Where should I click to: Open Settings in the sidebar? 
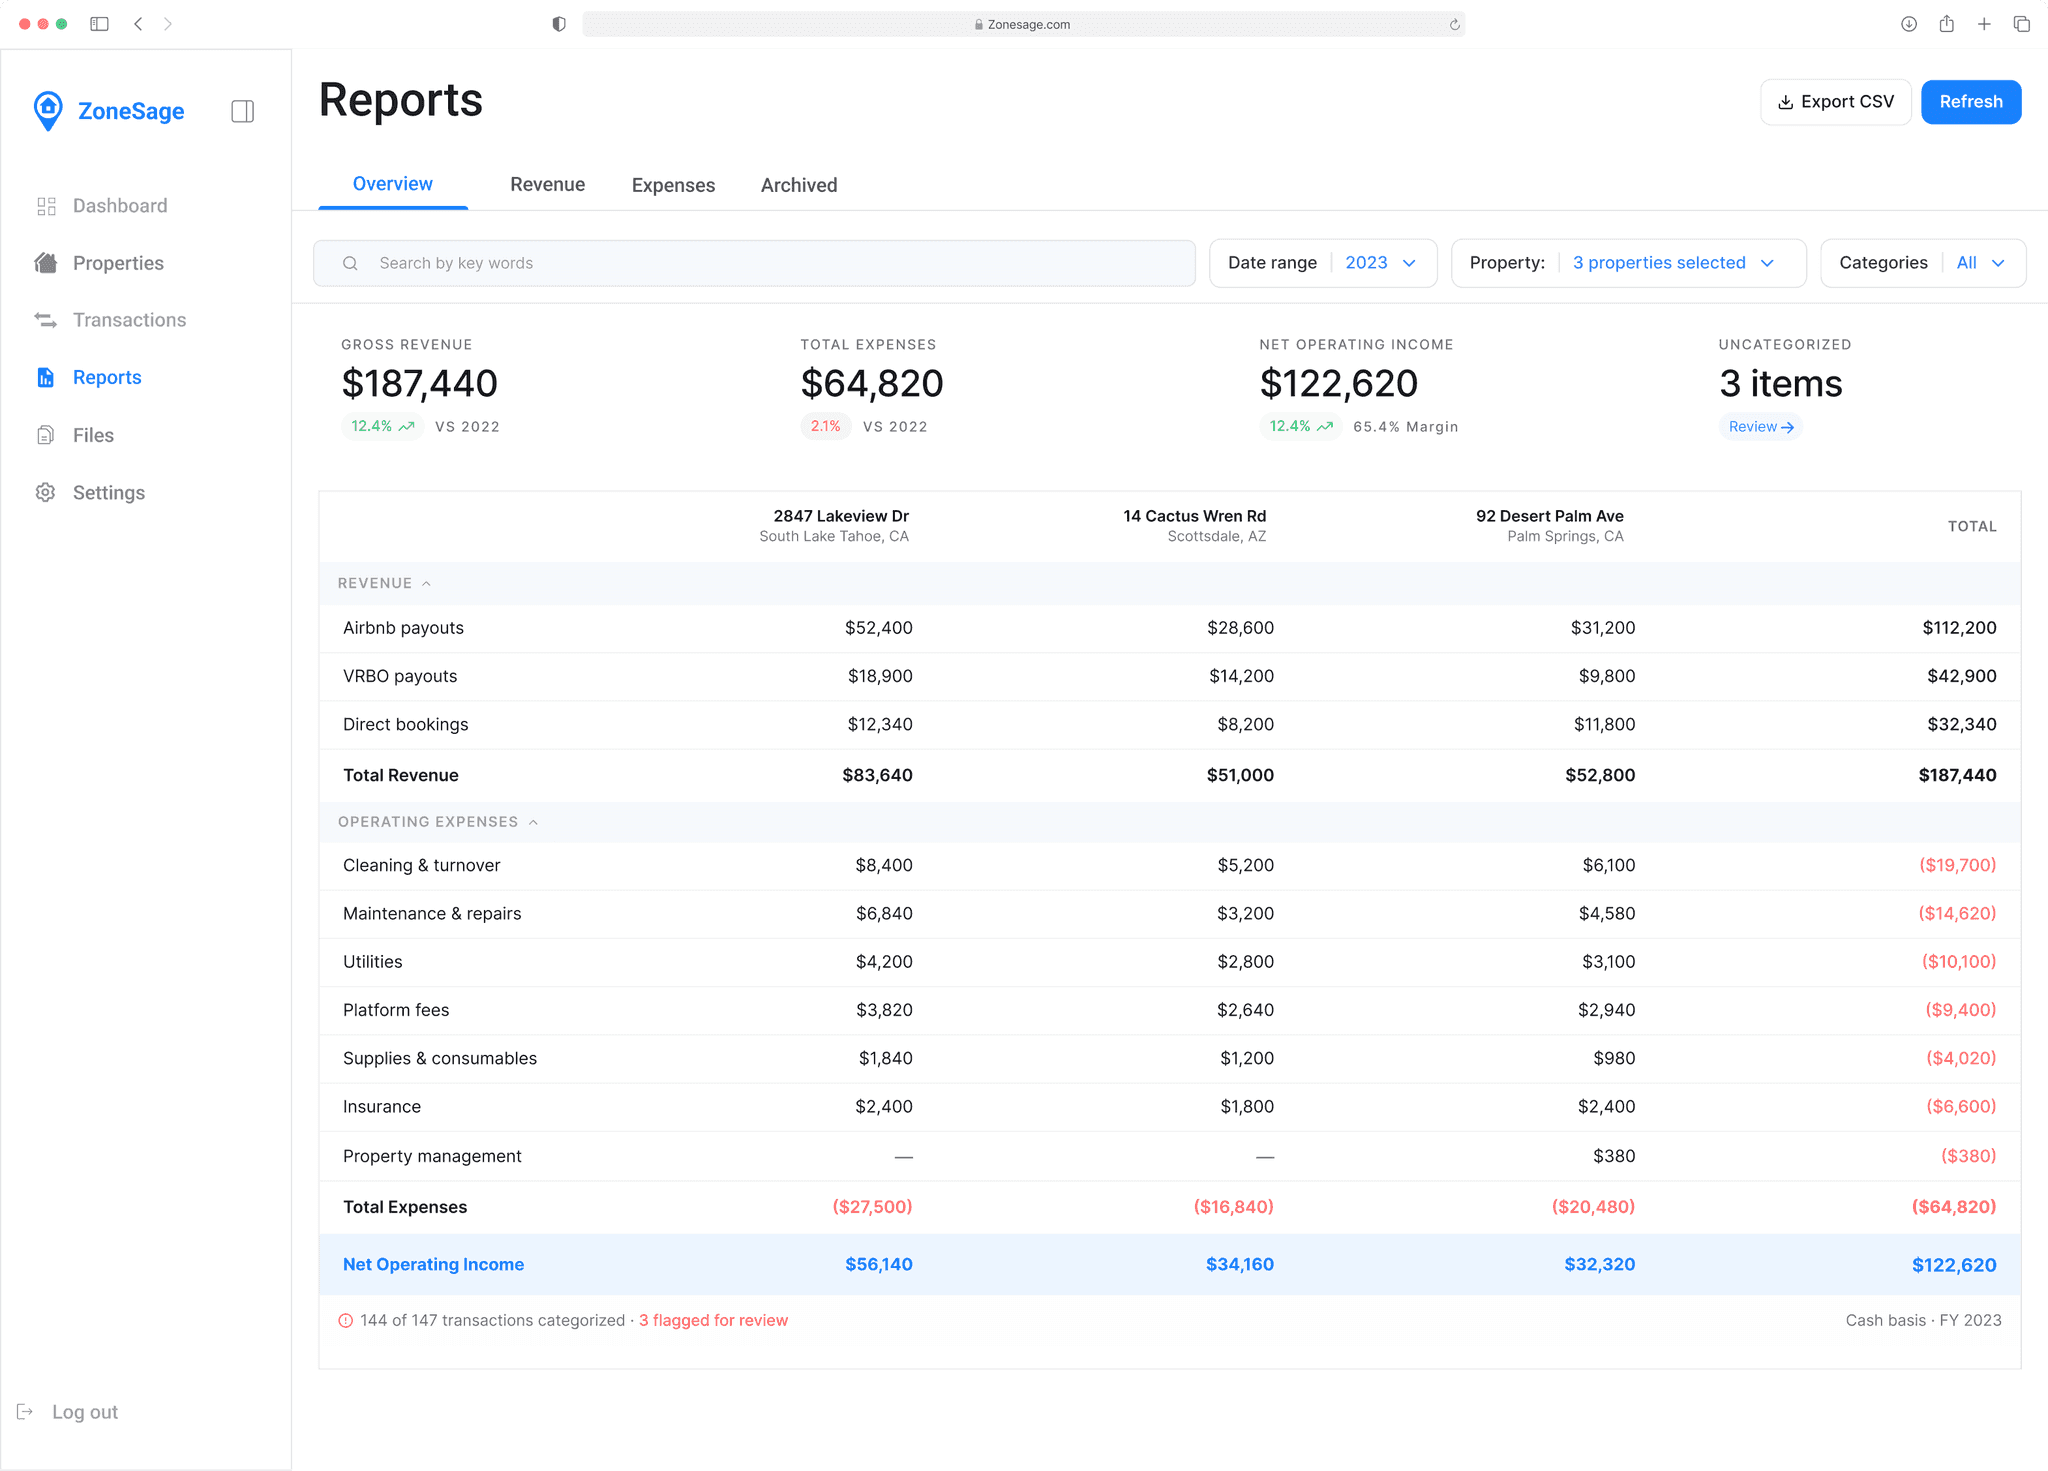pos(91,493)
